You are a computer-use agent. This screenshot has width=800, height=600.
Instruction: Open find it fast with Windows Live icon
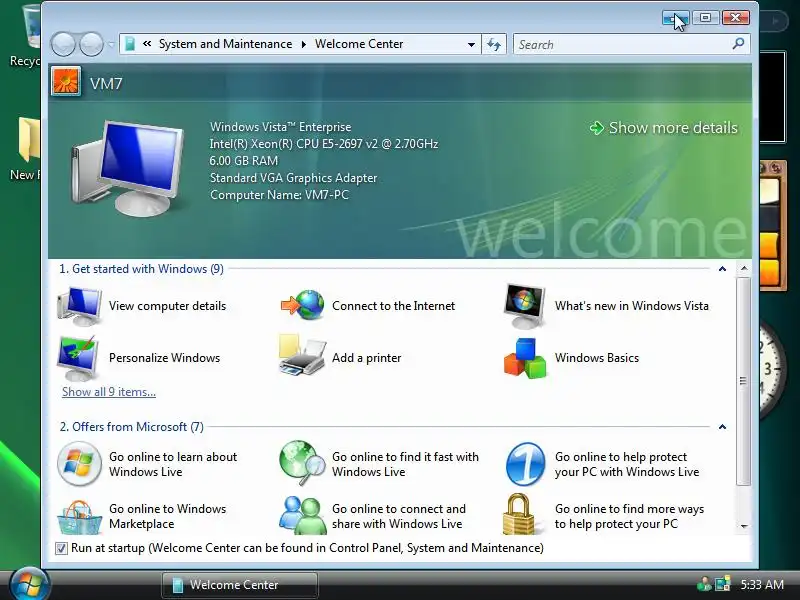[302, 462]
